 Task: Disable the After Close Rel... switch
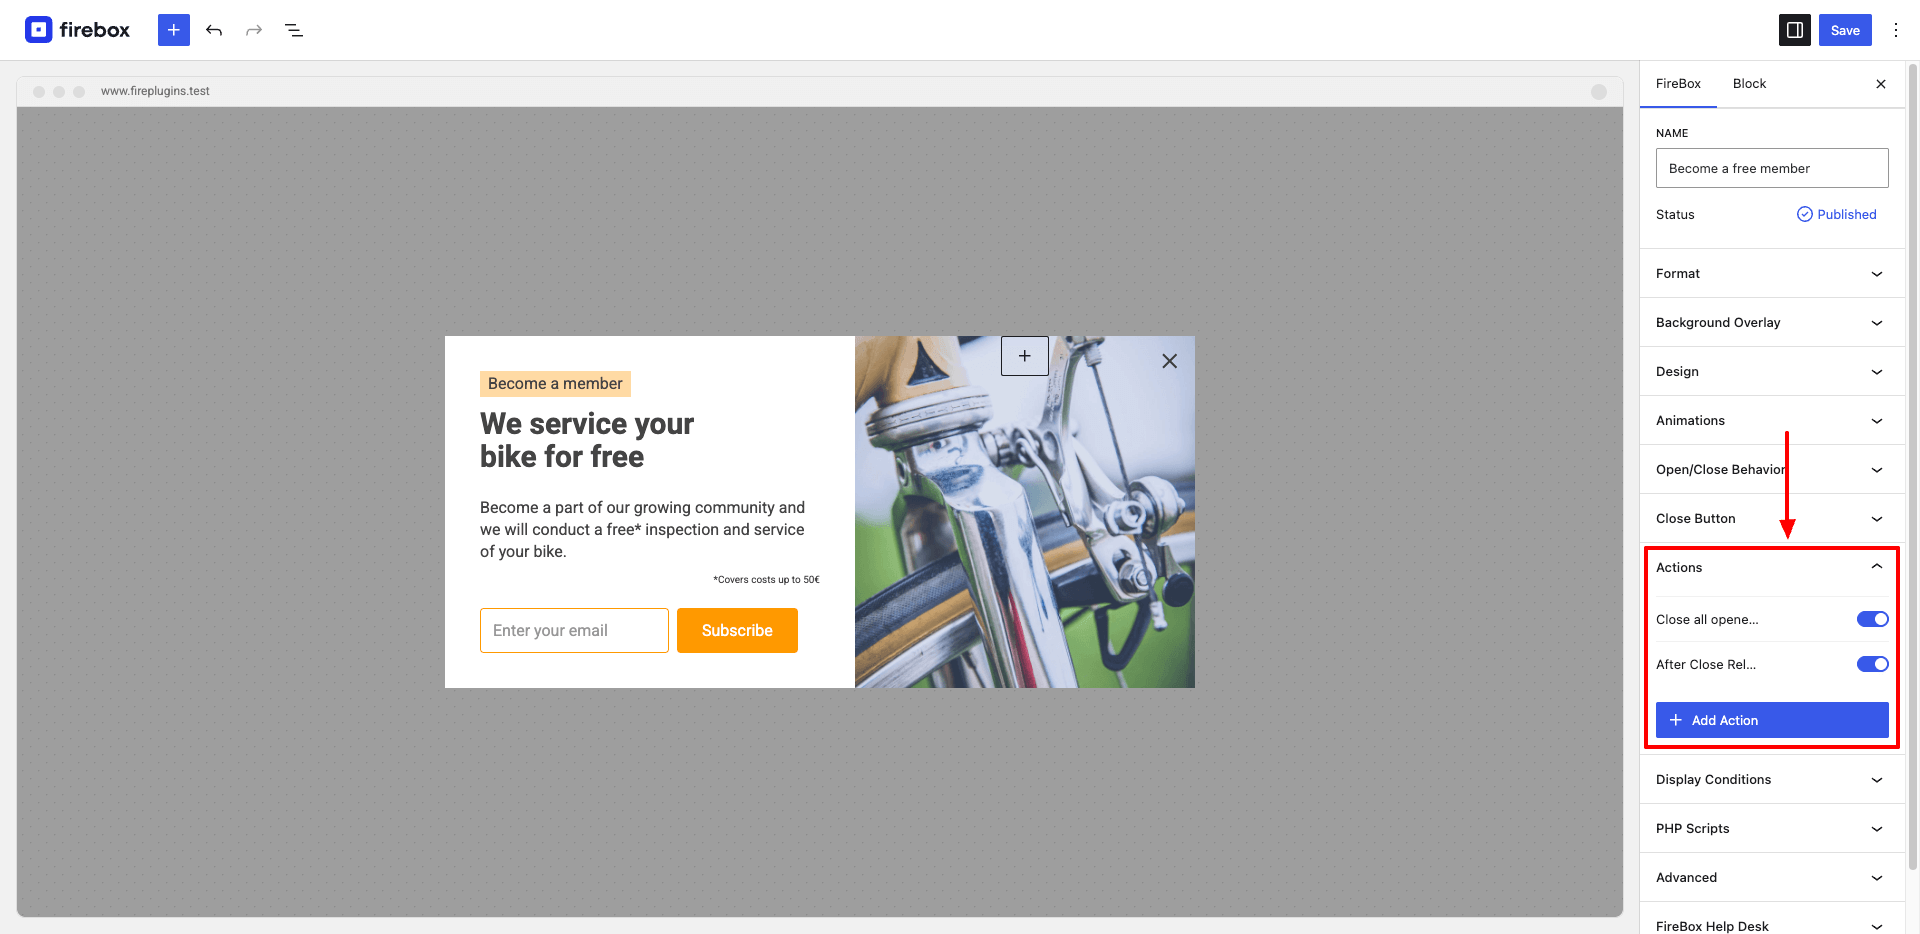pos(1872,664)
